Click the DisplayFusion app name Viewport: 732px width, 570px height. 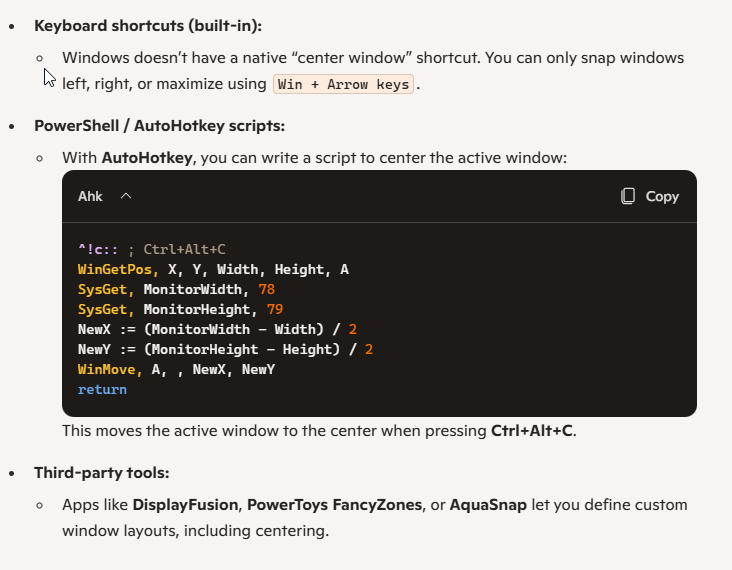click(x=187, y=505)
